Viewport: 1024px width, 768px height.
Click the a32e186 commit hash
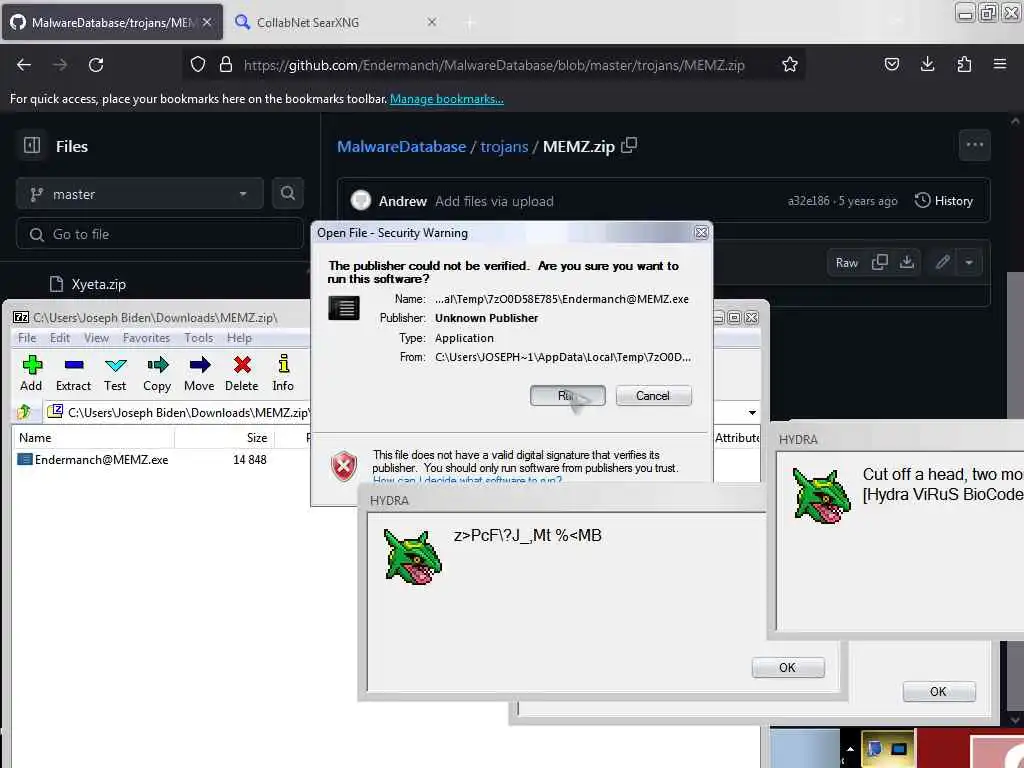(808, 201)
